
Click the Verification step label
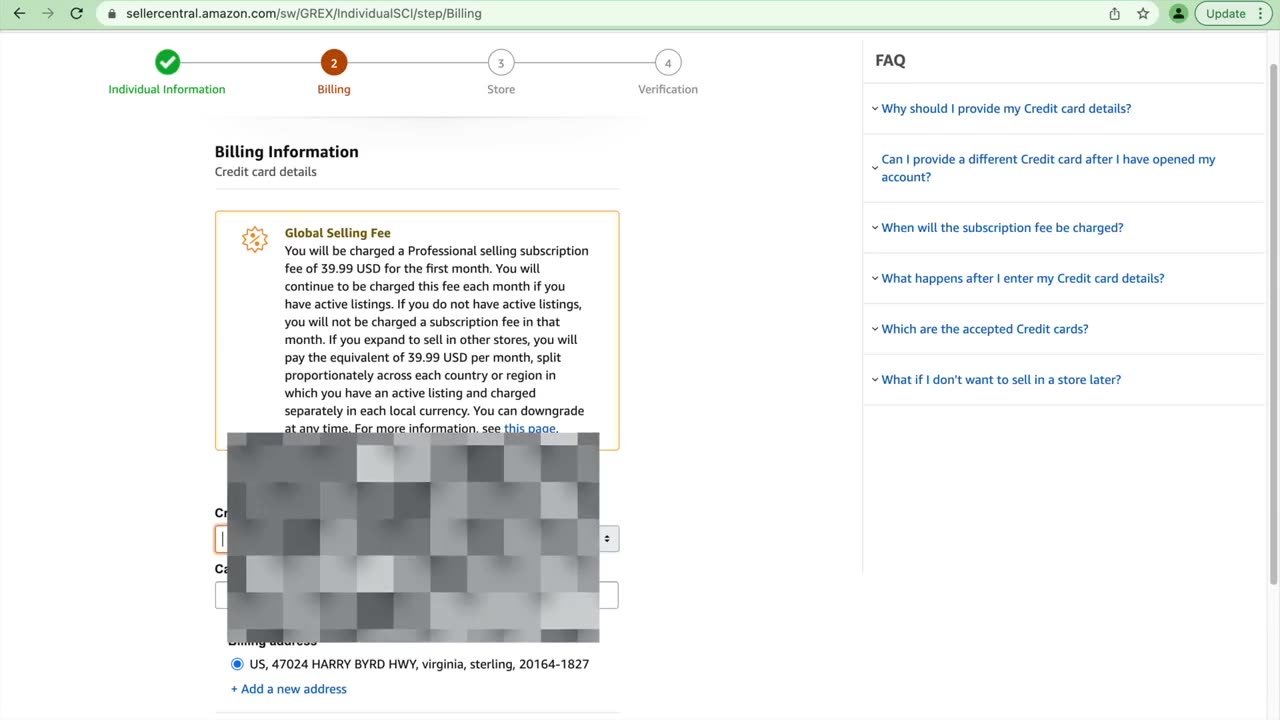click(x=668, y=89)
